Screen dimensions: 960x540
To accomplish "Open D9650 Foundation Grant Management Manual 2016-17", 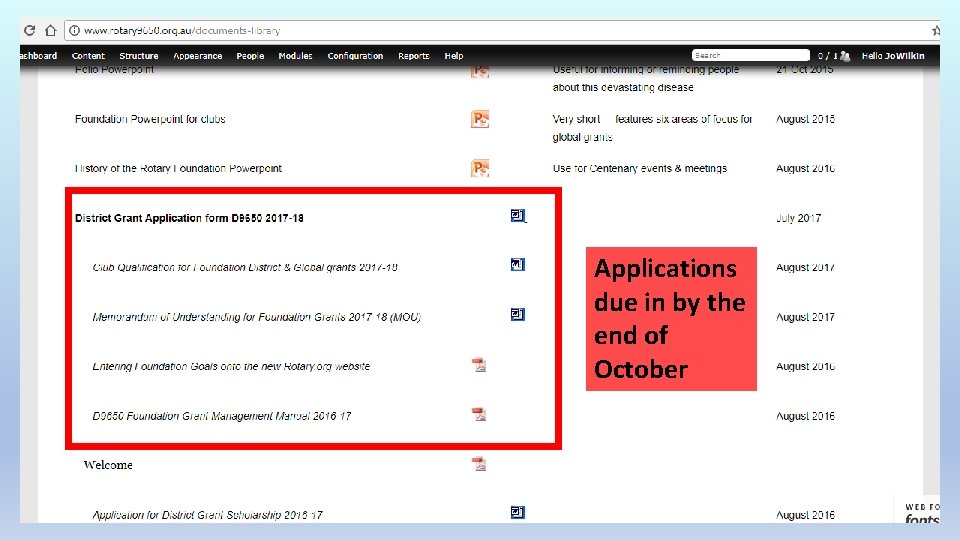I will pos(222,416).
